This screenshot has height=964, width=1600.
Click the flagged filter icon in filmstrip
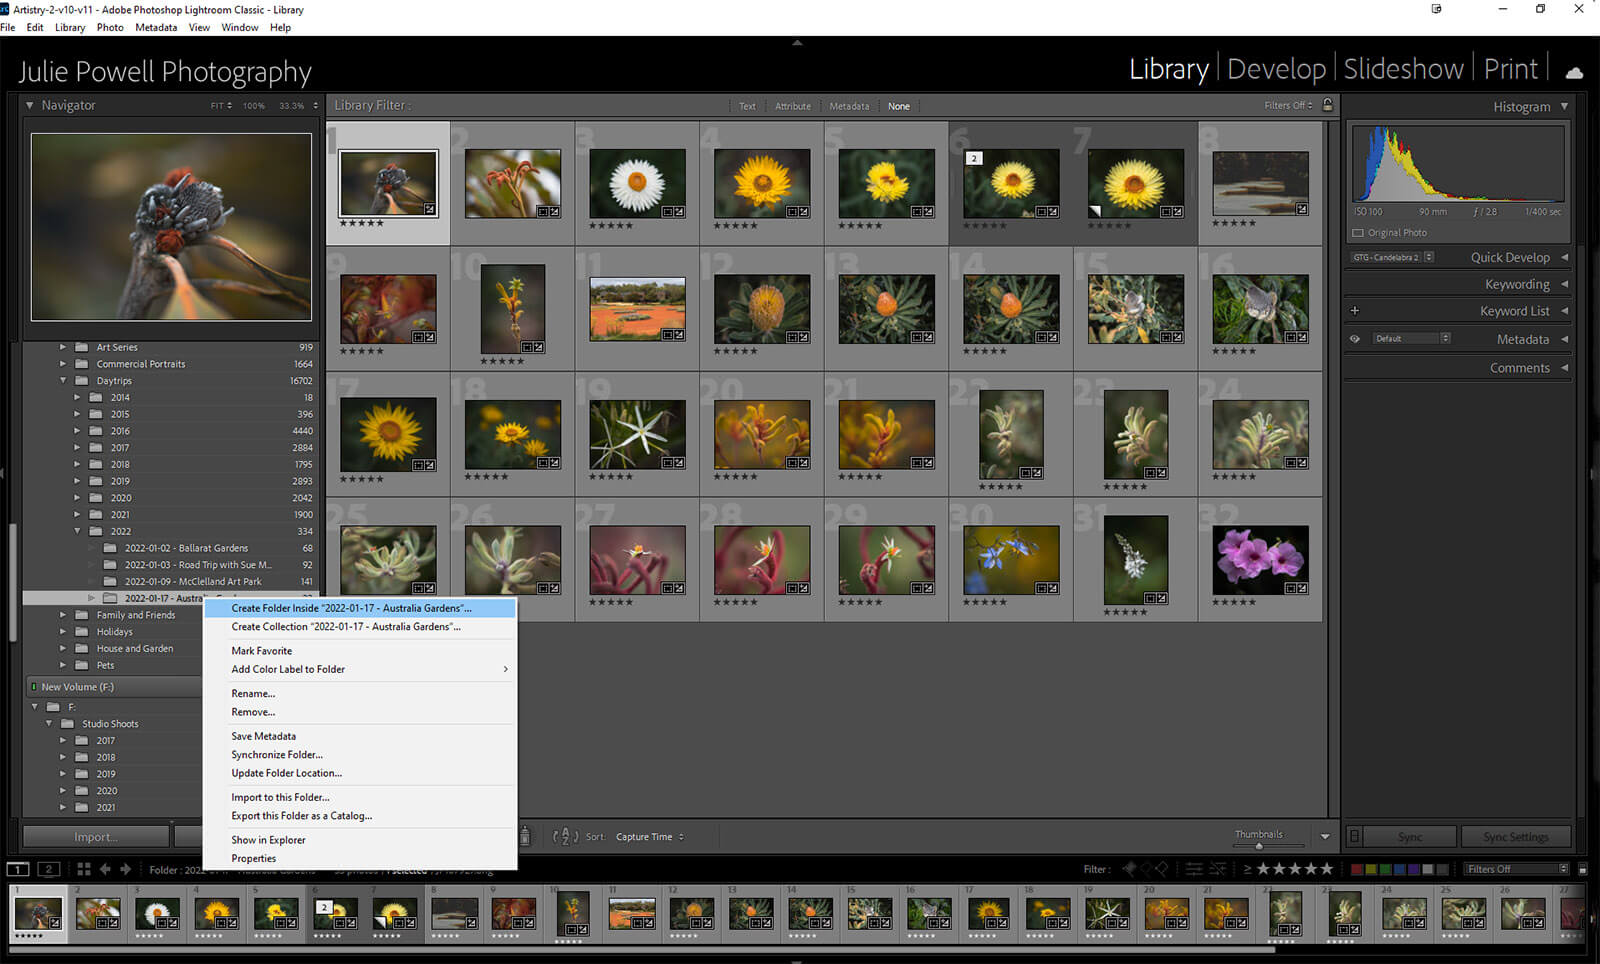1130,869
